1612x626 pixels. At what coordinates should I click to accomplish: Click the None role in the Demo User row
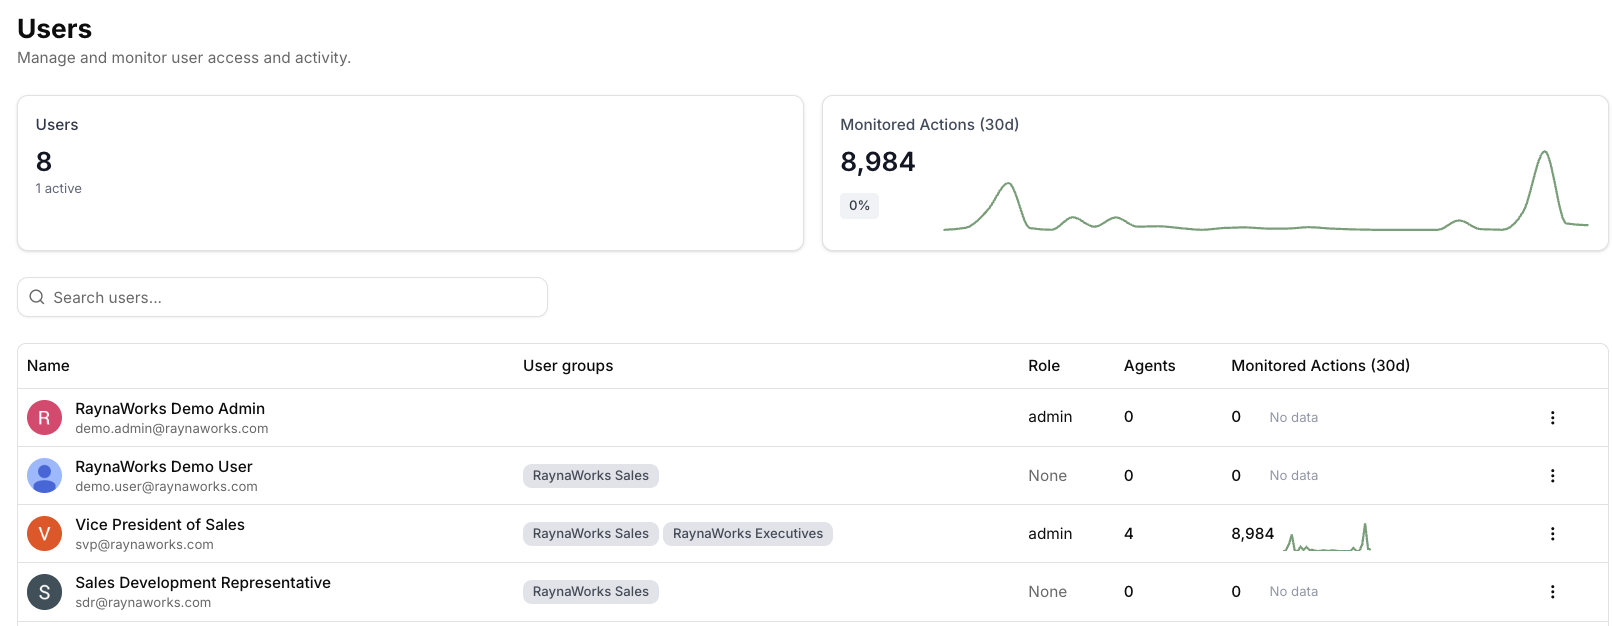1047,476
